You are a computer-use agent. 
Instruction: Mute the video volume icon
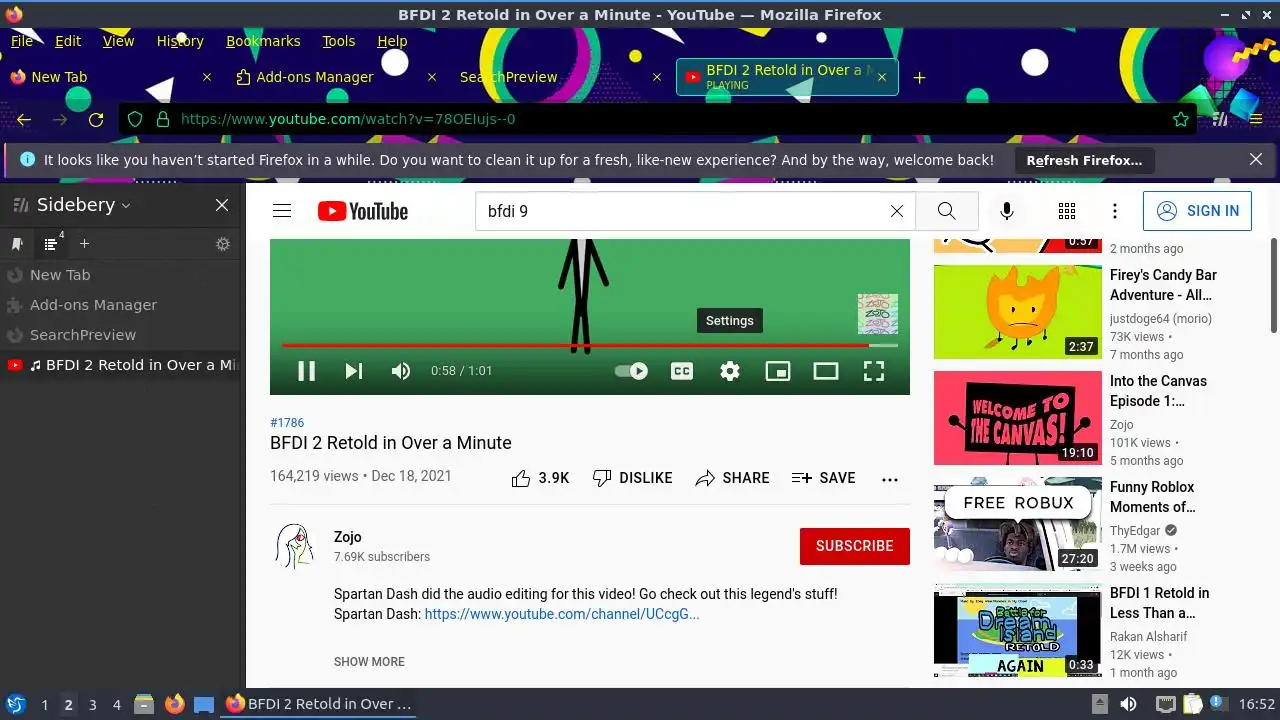click(401, 371)
